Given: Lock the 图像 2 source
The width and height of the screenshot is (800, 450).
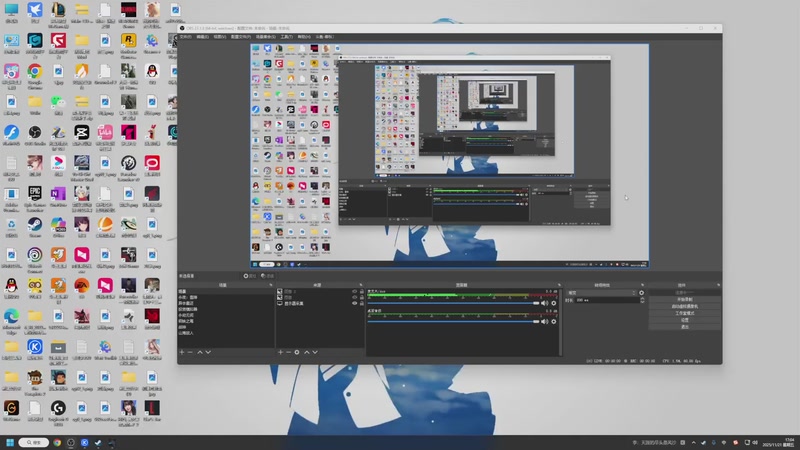Looking at the screenshot, I should point(362,291).
